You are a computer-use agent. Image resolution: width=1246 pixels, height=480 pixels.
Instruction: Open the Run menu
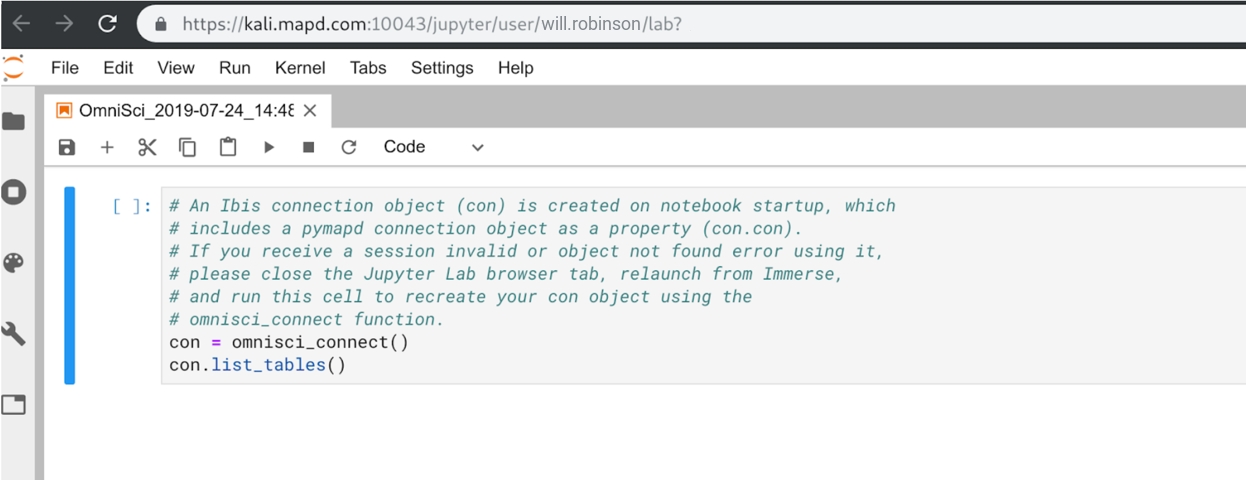coord(234,68)
